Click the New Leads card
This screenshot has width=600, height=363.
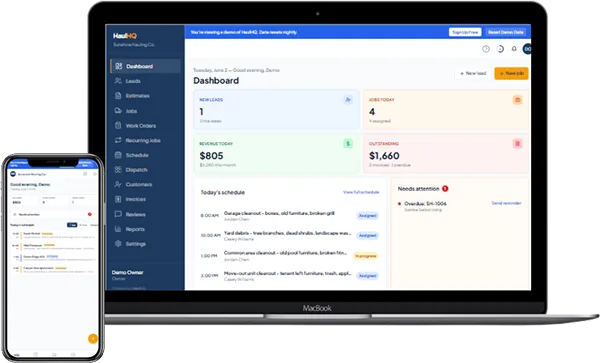click(276, 110)
